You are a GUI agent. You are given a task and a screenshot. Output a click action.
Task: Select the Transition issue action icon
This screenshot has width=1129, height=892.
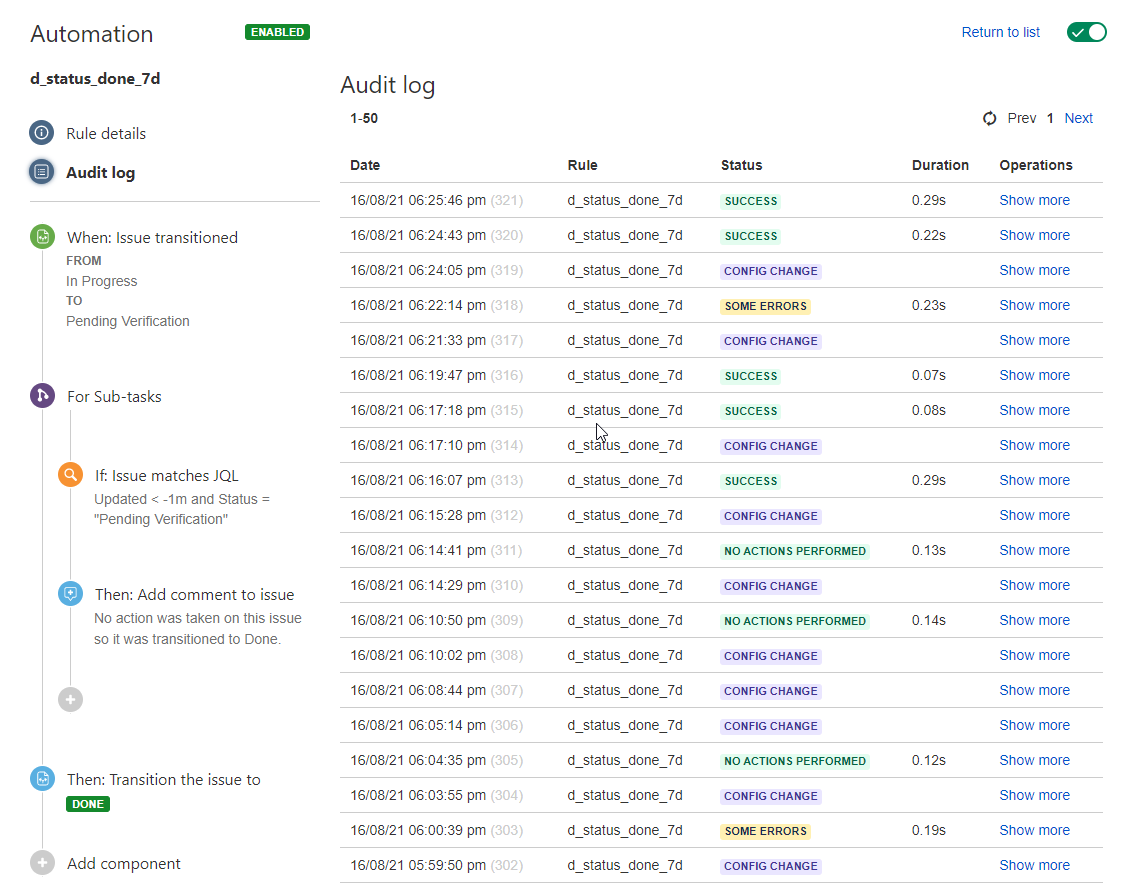(x=41, y=778)
